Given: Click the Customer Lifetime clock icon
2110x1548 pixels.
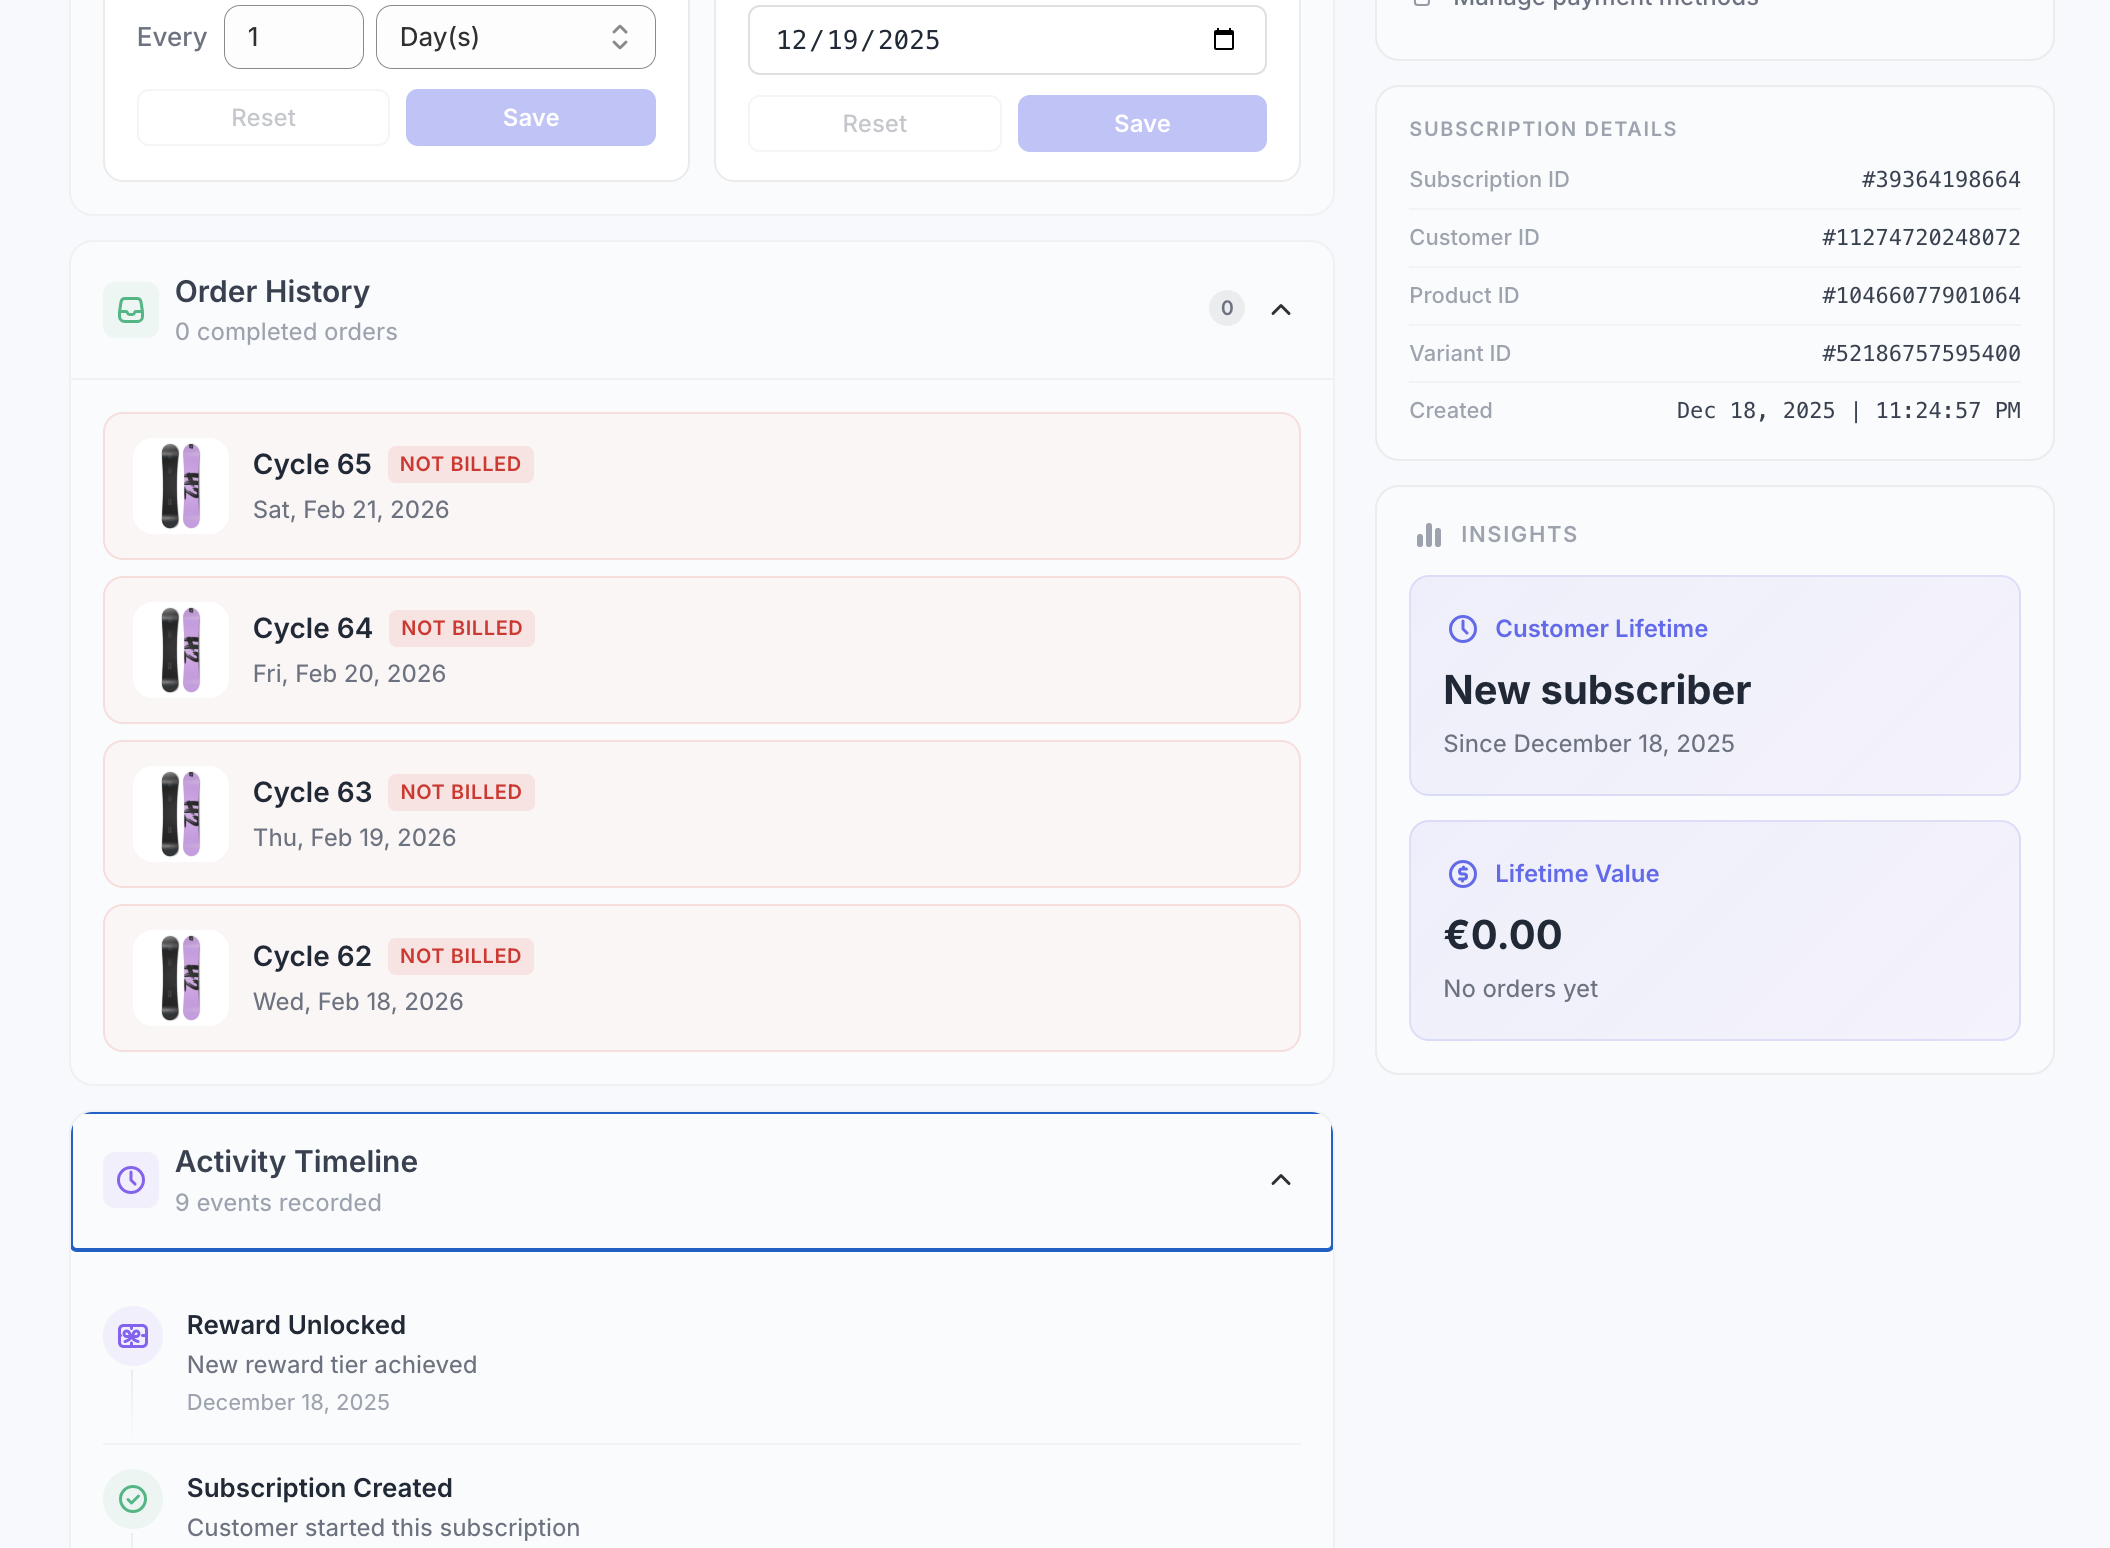Looking at the screenshot, I should (1463, 629).
